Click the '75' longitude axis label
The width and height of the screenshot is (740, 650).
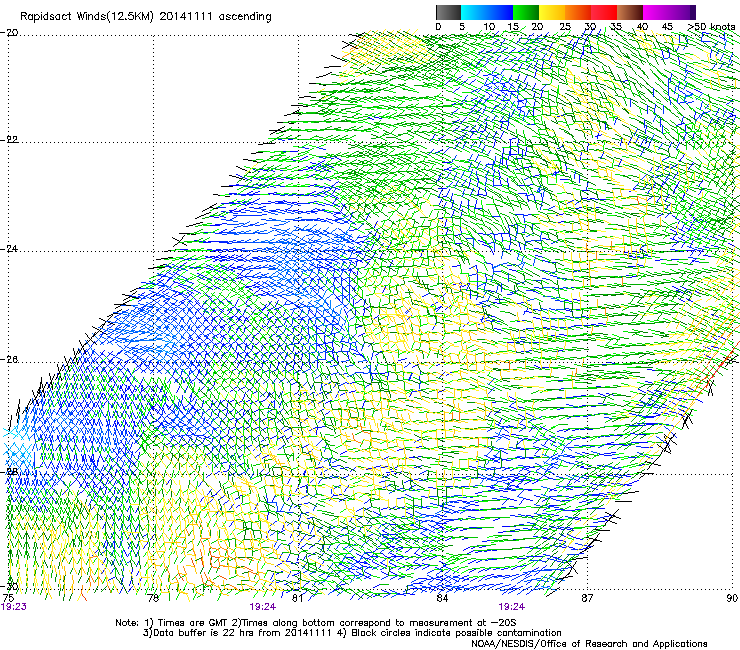[8, 598]
